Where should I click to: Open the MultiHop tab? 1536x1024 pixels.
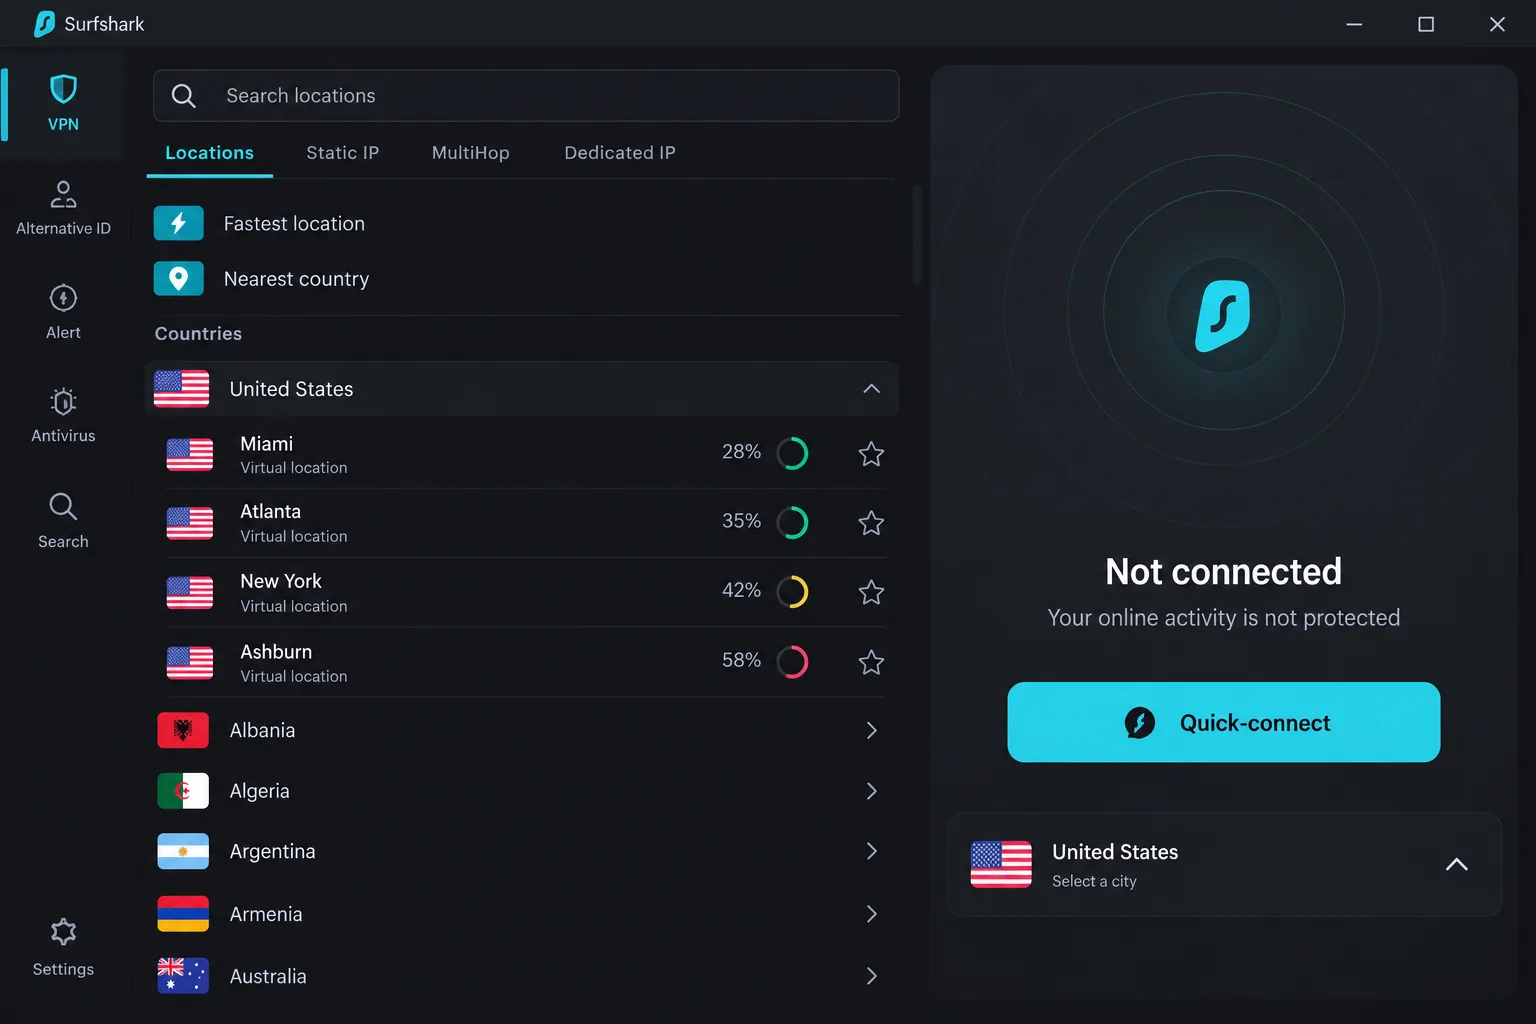point(471,153)
